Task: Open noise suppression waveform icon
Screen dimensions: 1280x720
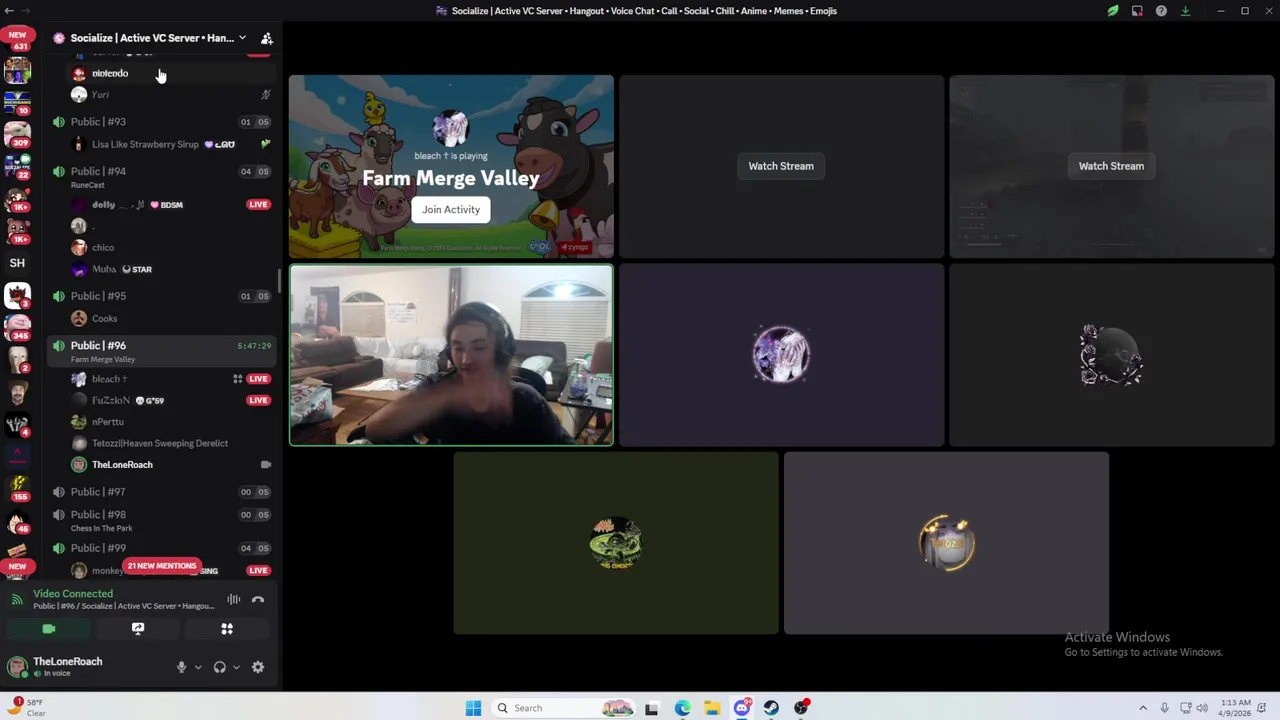Action: 233,600
